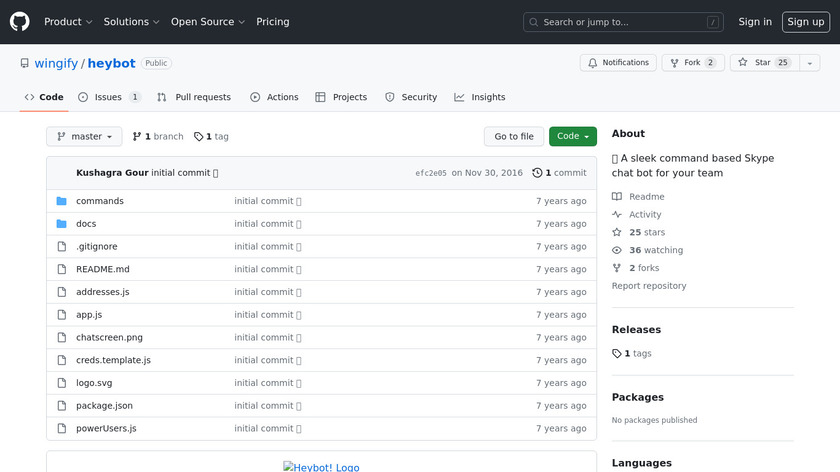The image size is (840, 472).
Task: Click the Go to file button
Action: [x=514, y=137]
